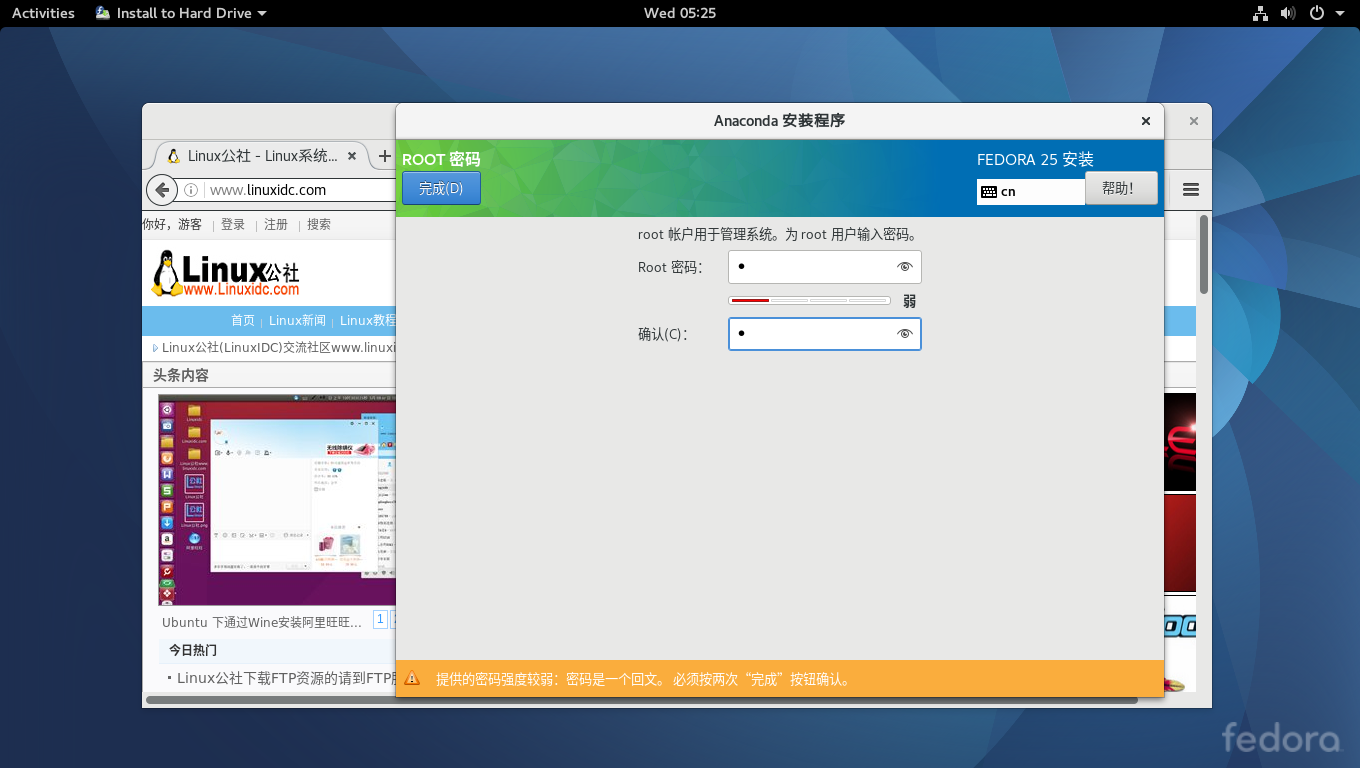Viewport: 1360px width, 768px height.
Task: Click the Linux公社 penguin logo
Action: [x=226, y=273]
